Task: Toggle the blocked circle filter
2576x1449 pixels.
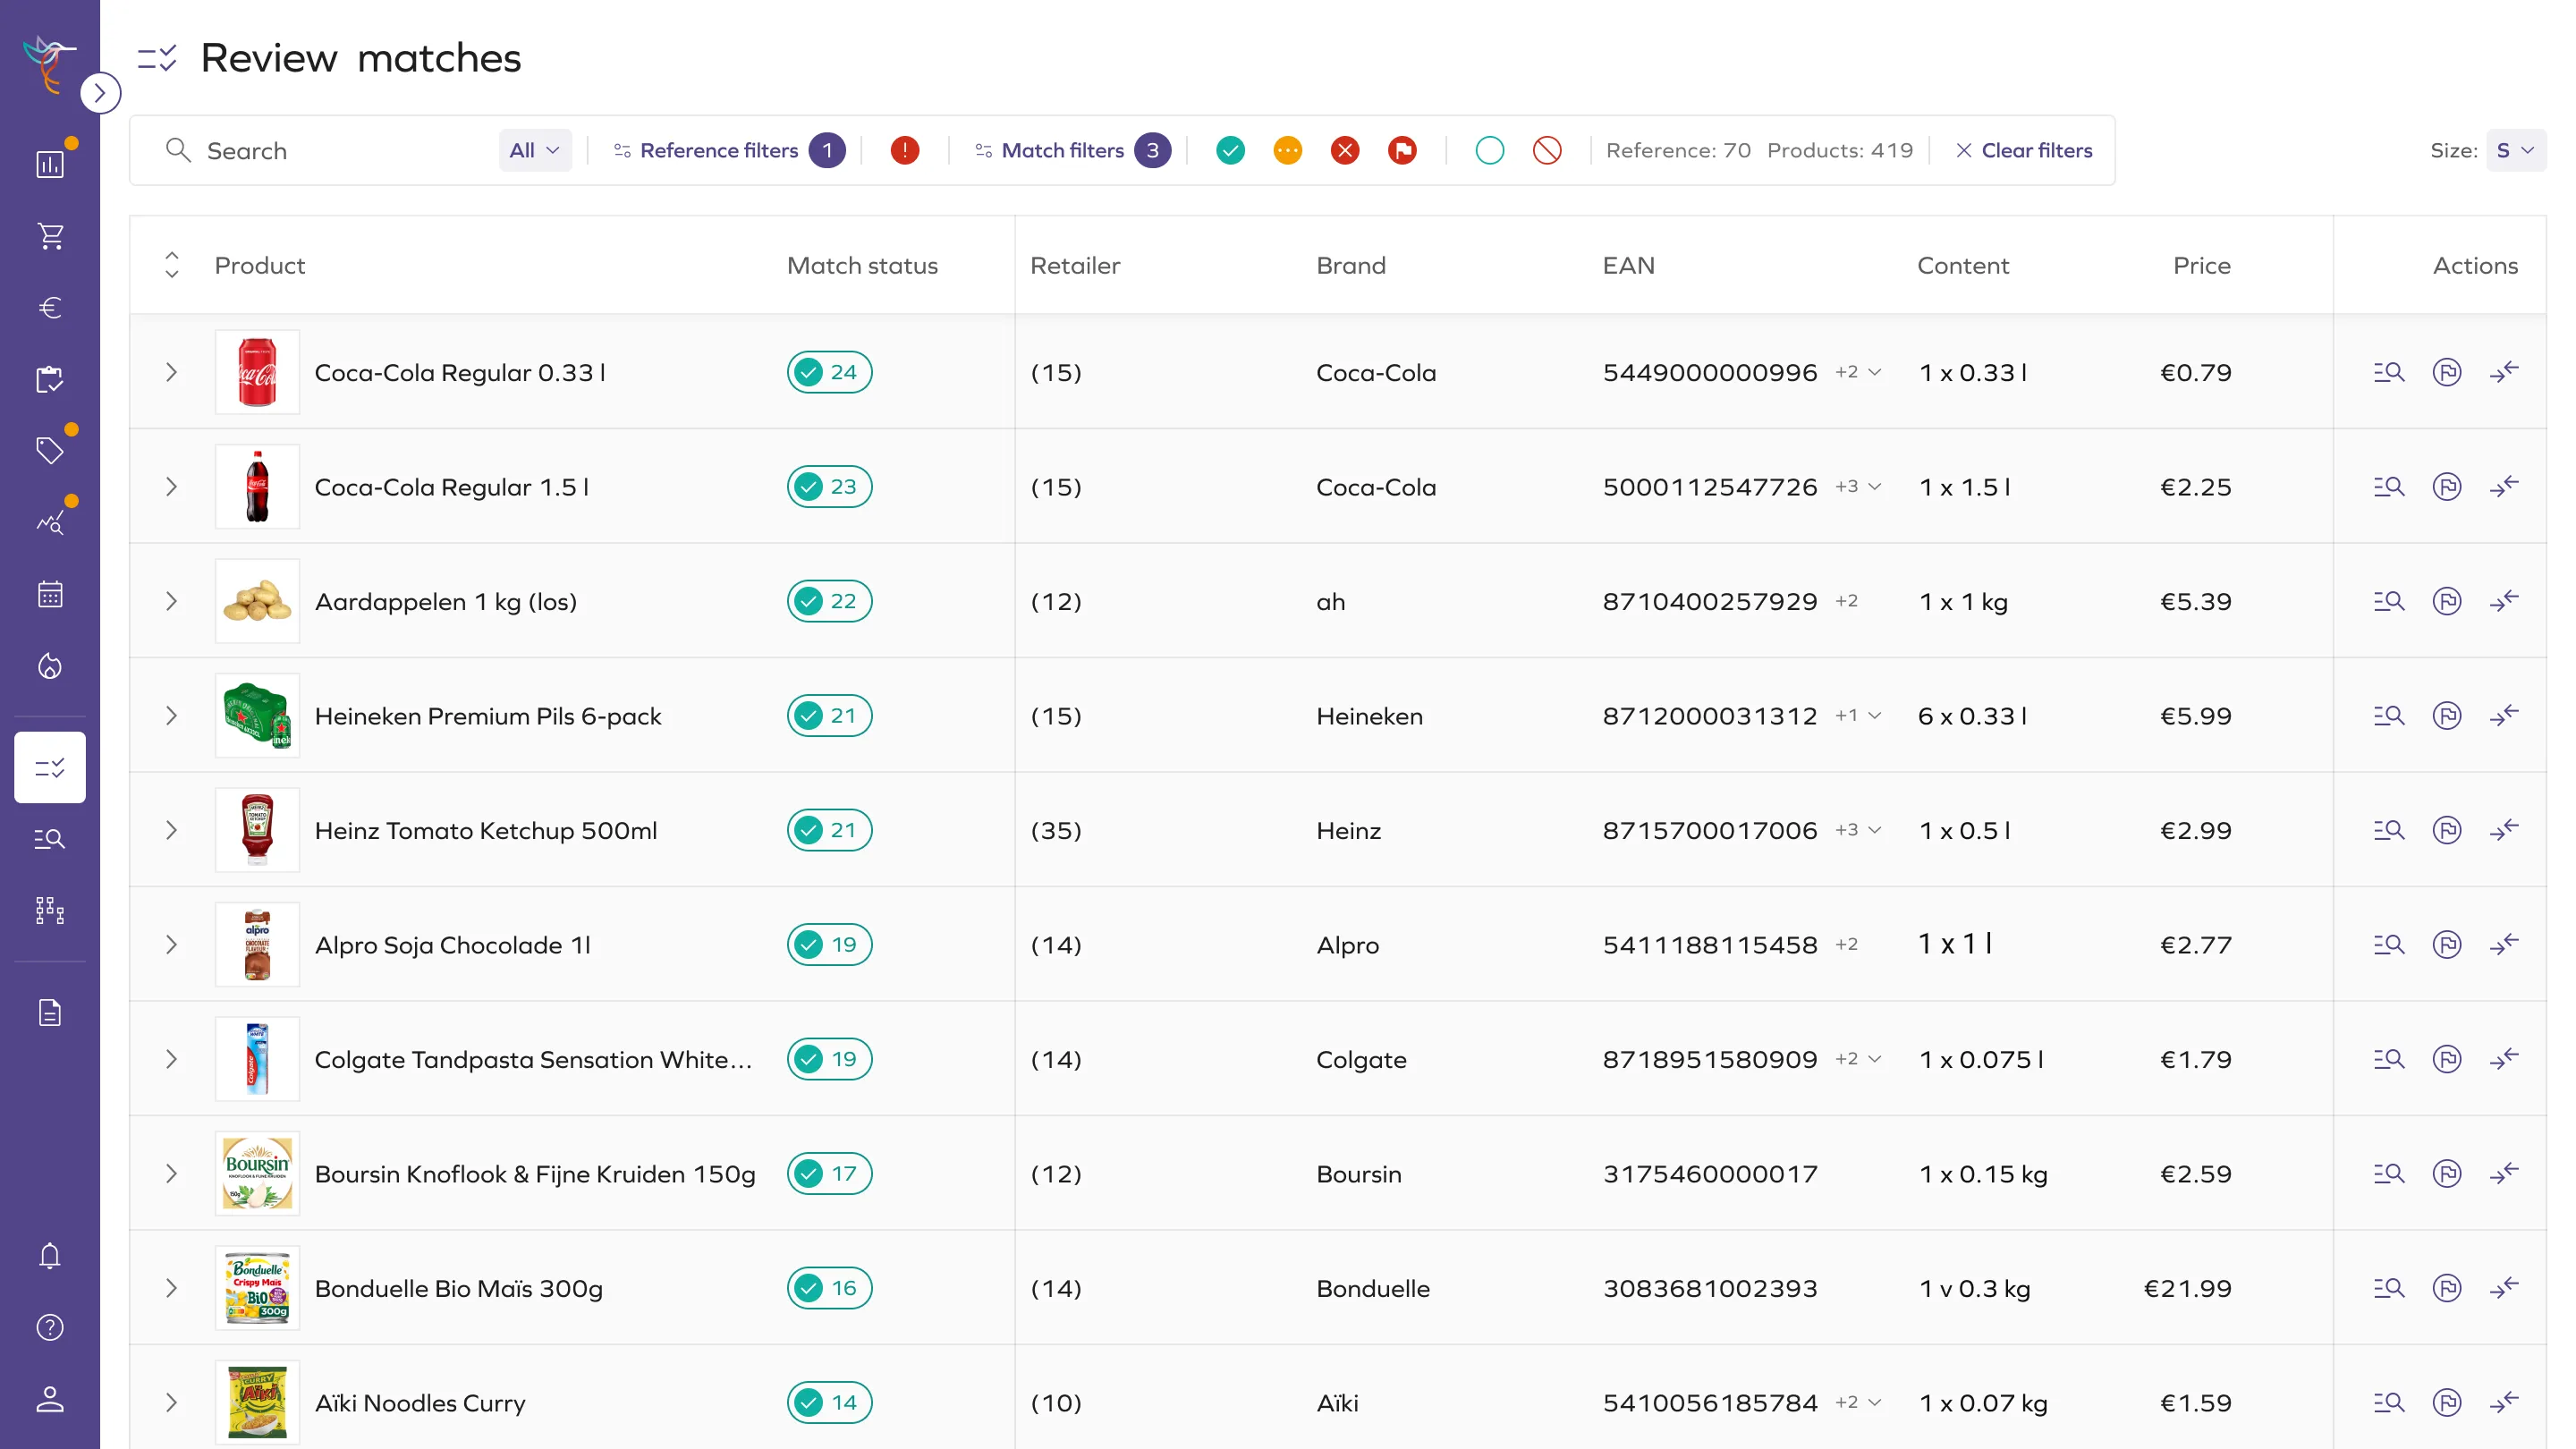Action: (x=1547, y=151)
